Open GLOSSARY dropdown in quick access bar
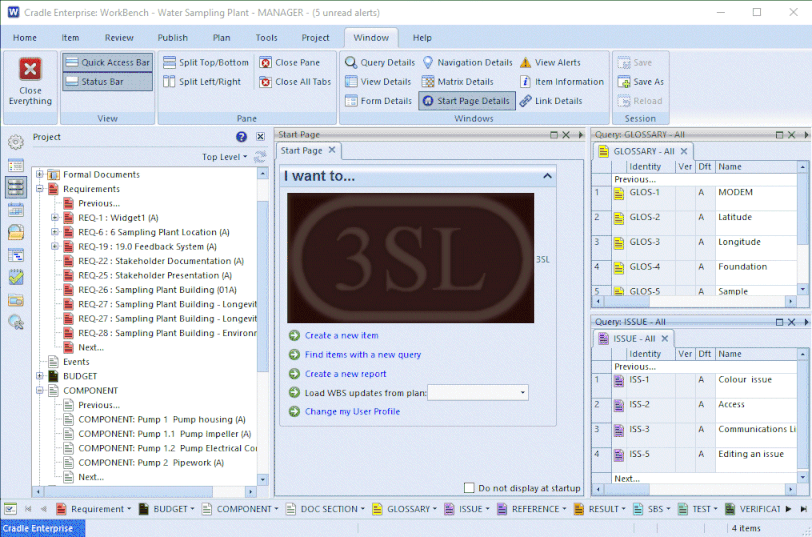 pos(434,509)
